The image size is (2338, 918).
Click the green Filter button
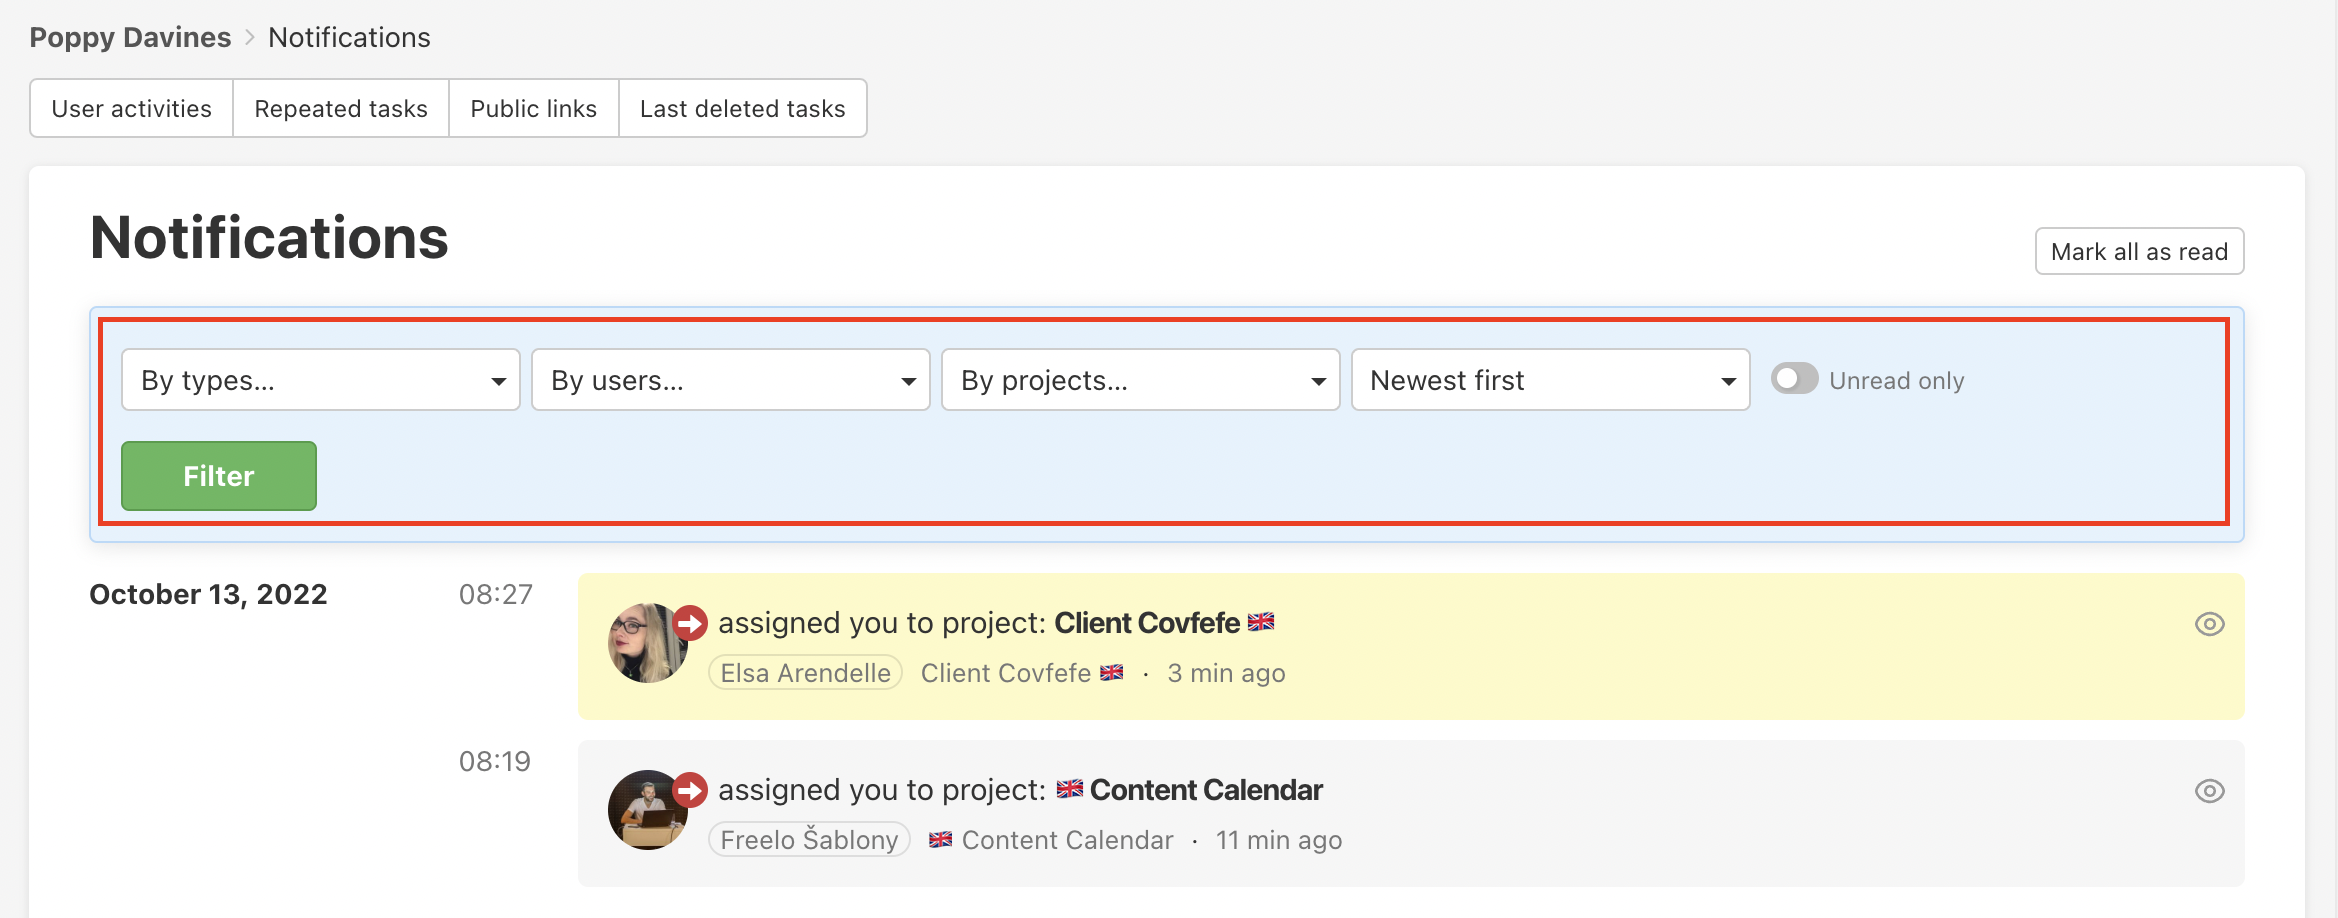pyautogui.click(x=219, y=476)
